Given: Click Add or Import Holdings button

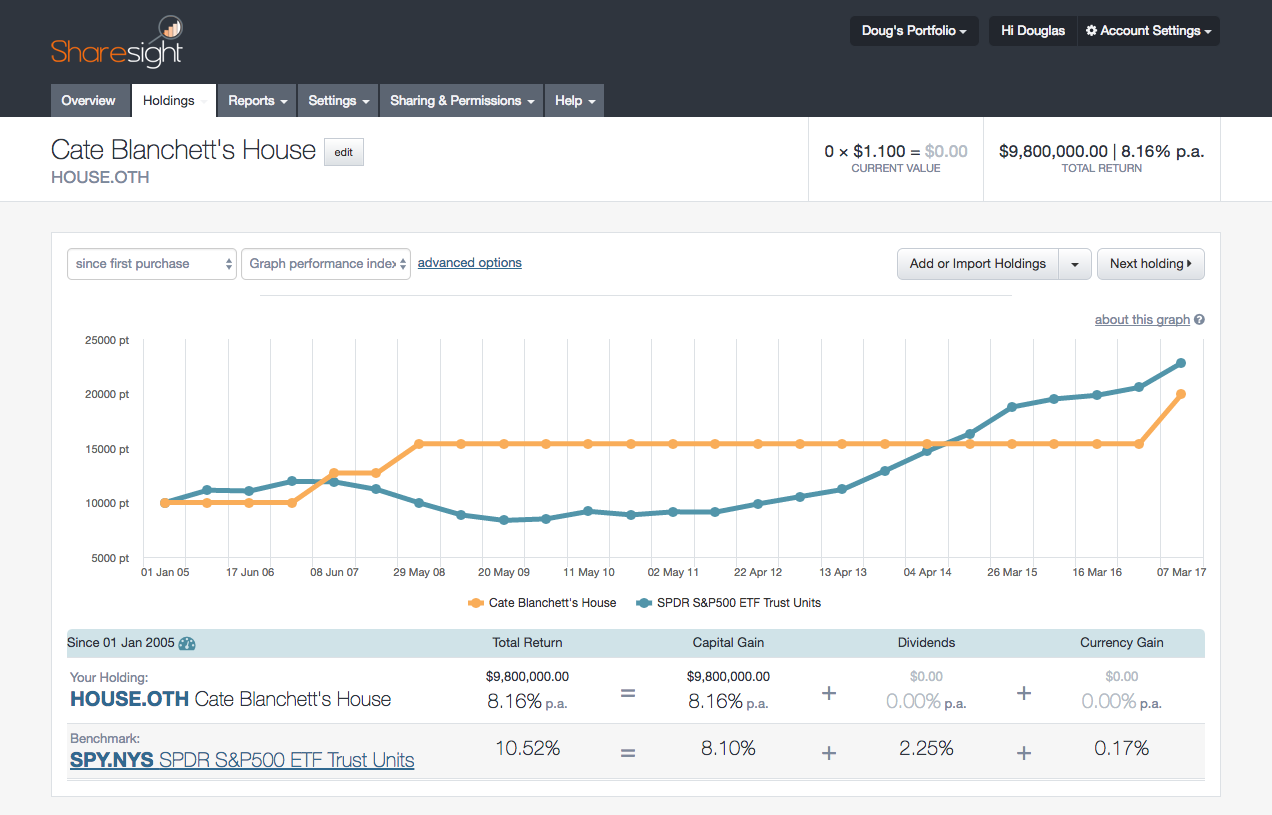Looking at the screenshot, I should click(977, 264).
